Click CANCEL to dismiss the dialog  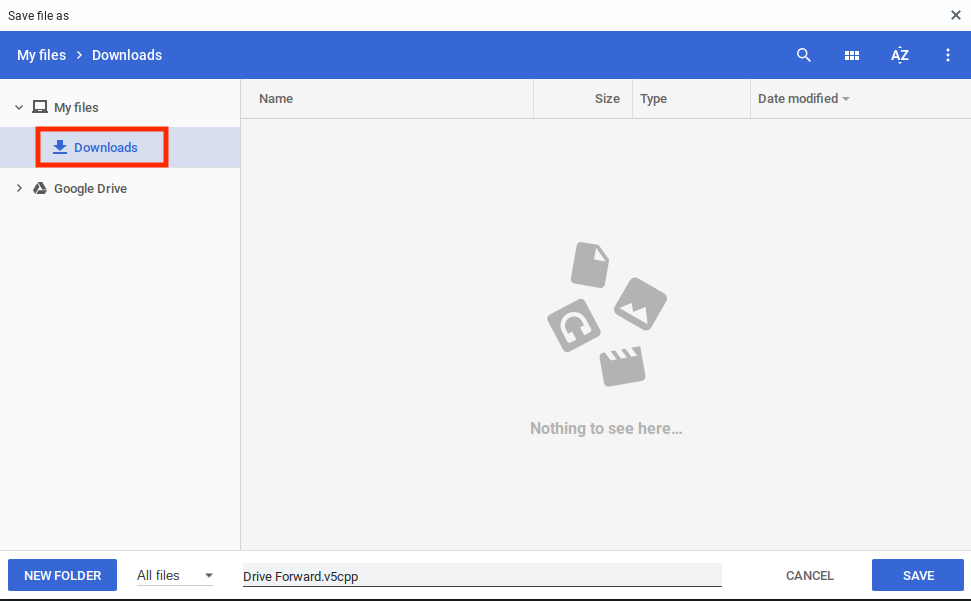[809, 575]
